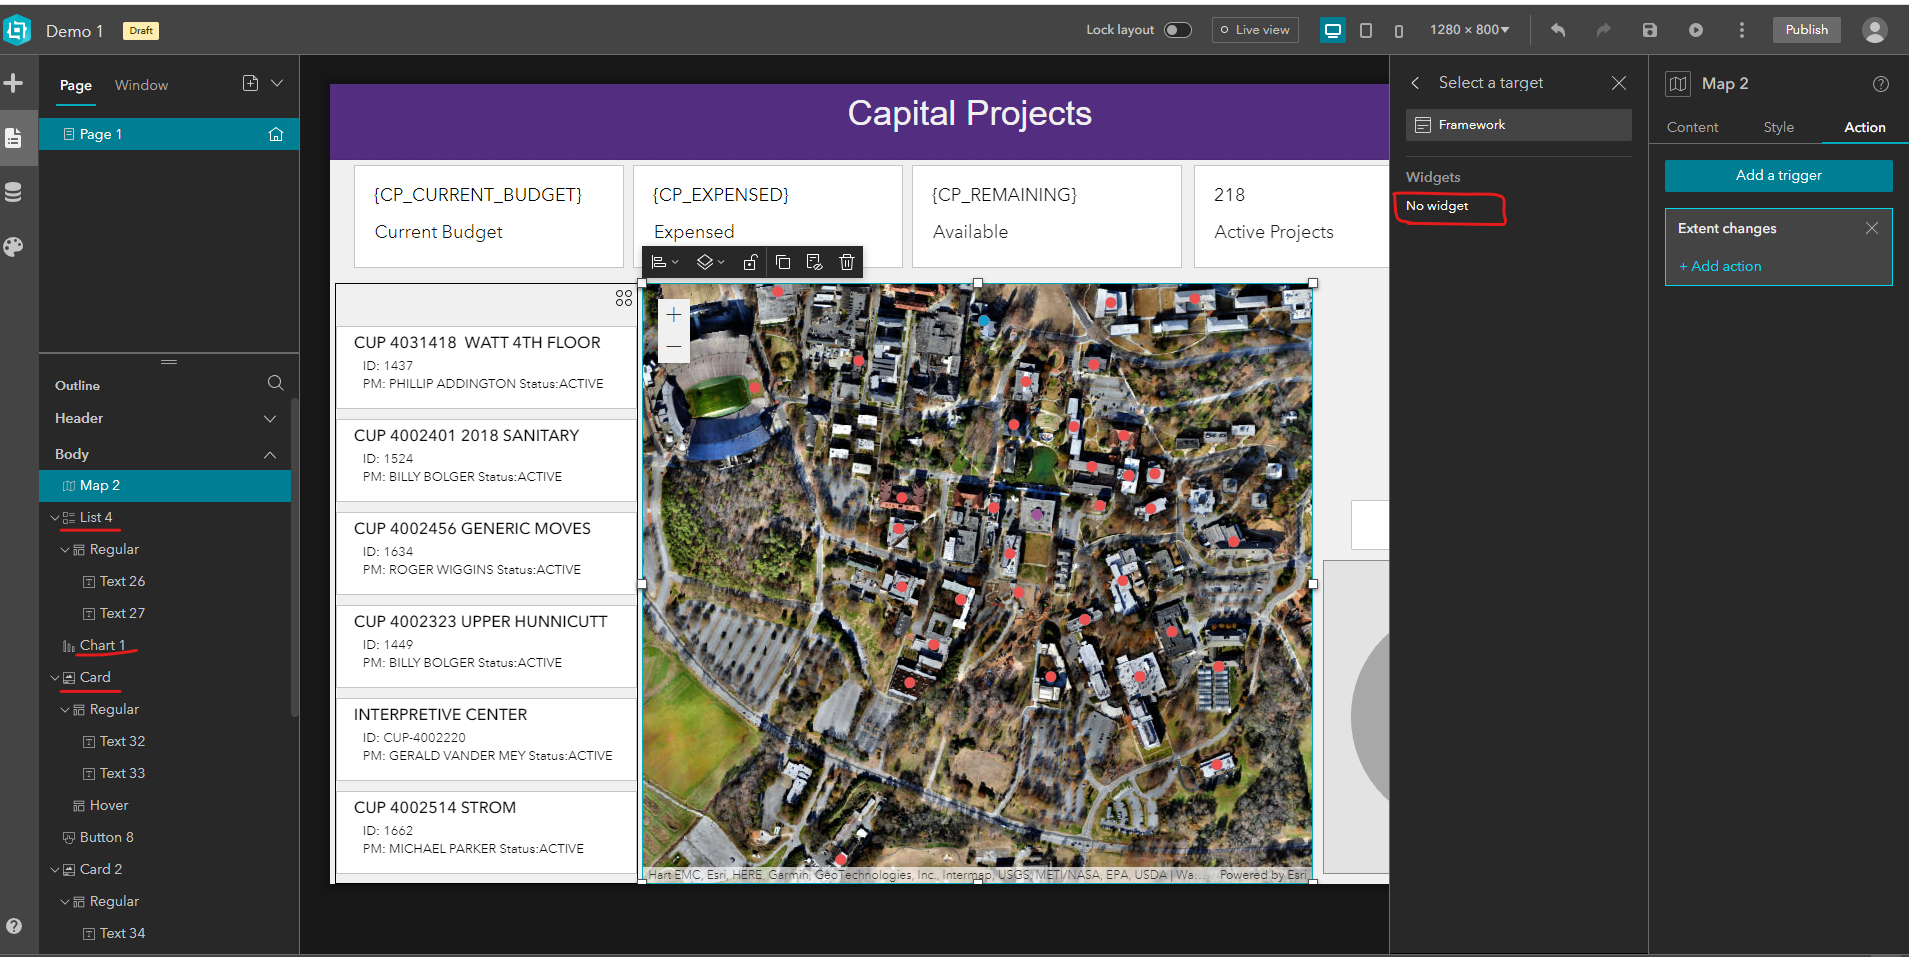Open the Style tab of Map 2

tap(1778, 127)
